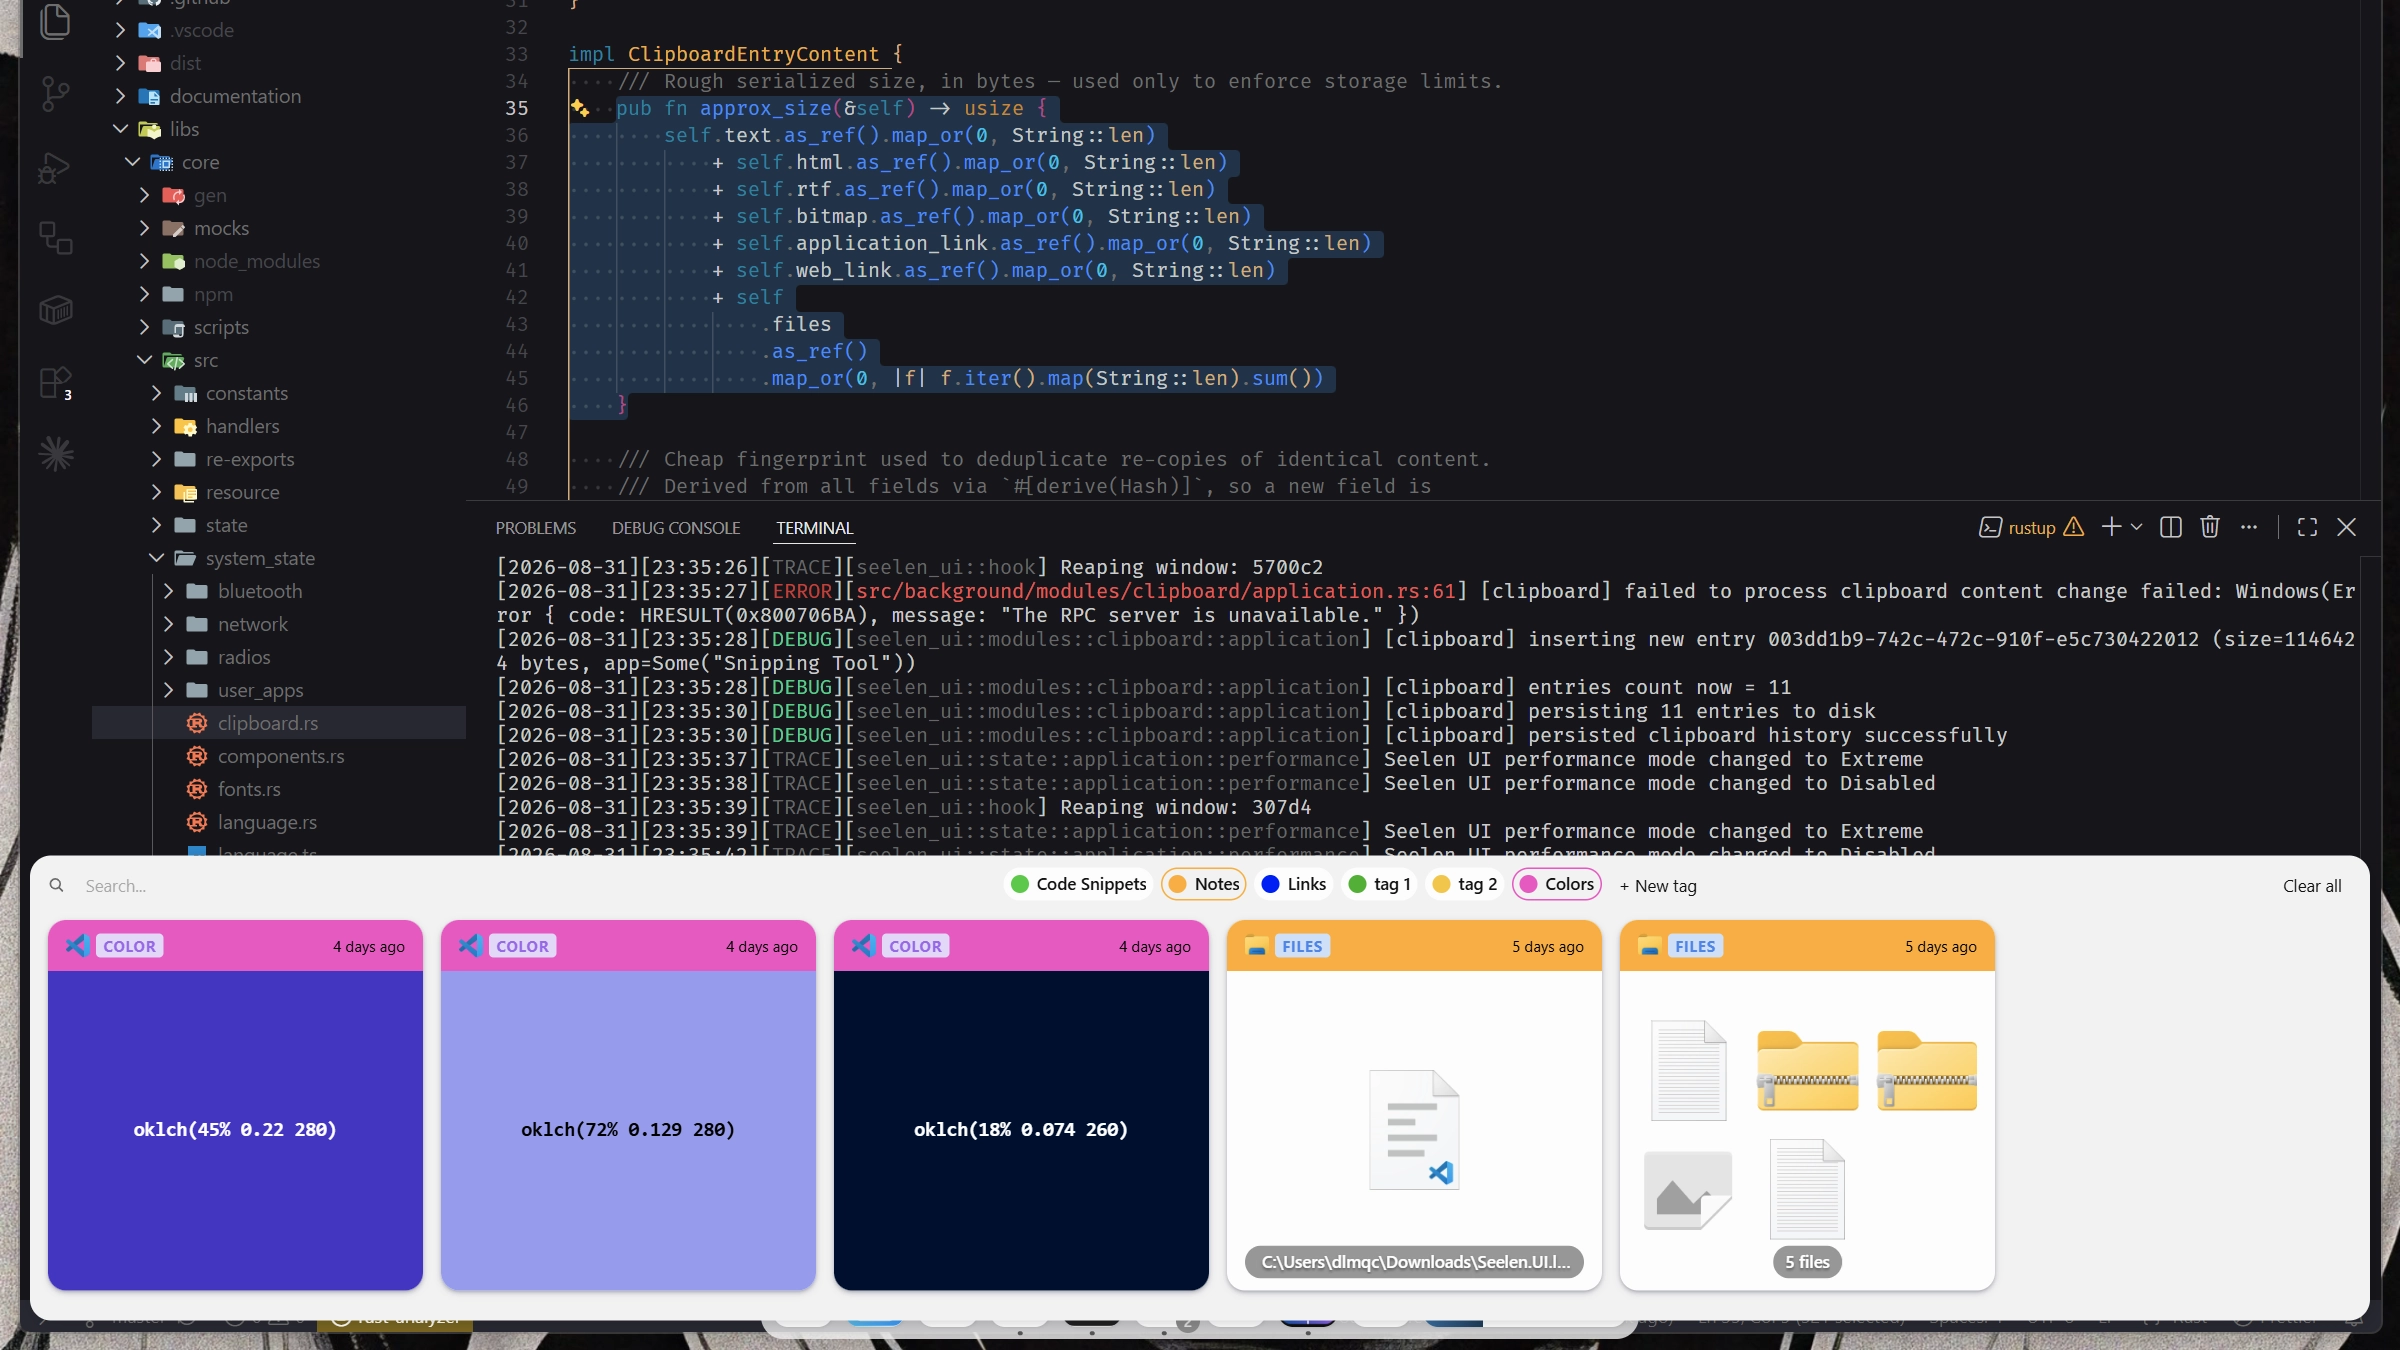Toggle the Notes tag filter
The image size is (2400, 1350).
[1204, 884]
